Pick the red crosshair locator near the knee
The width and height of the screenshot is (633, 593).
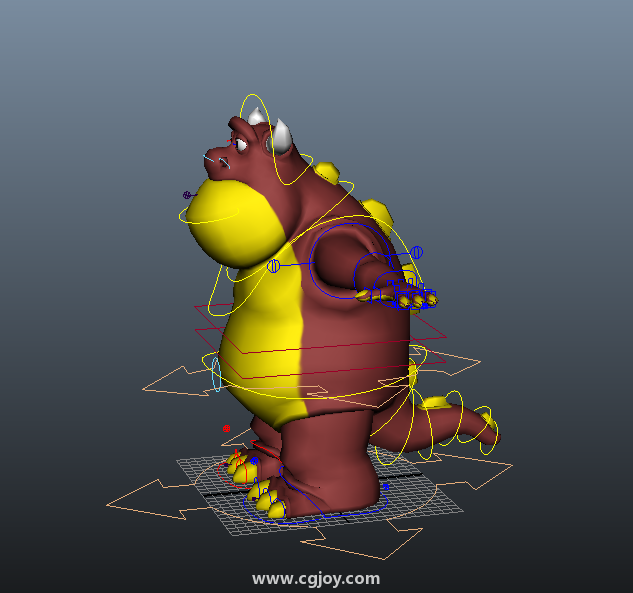[226, 428]
